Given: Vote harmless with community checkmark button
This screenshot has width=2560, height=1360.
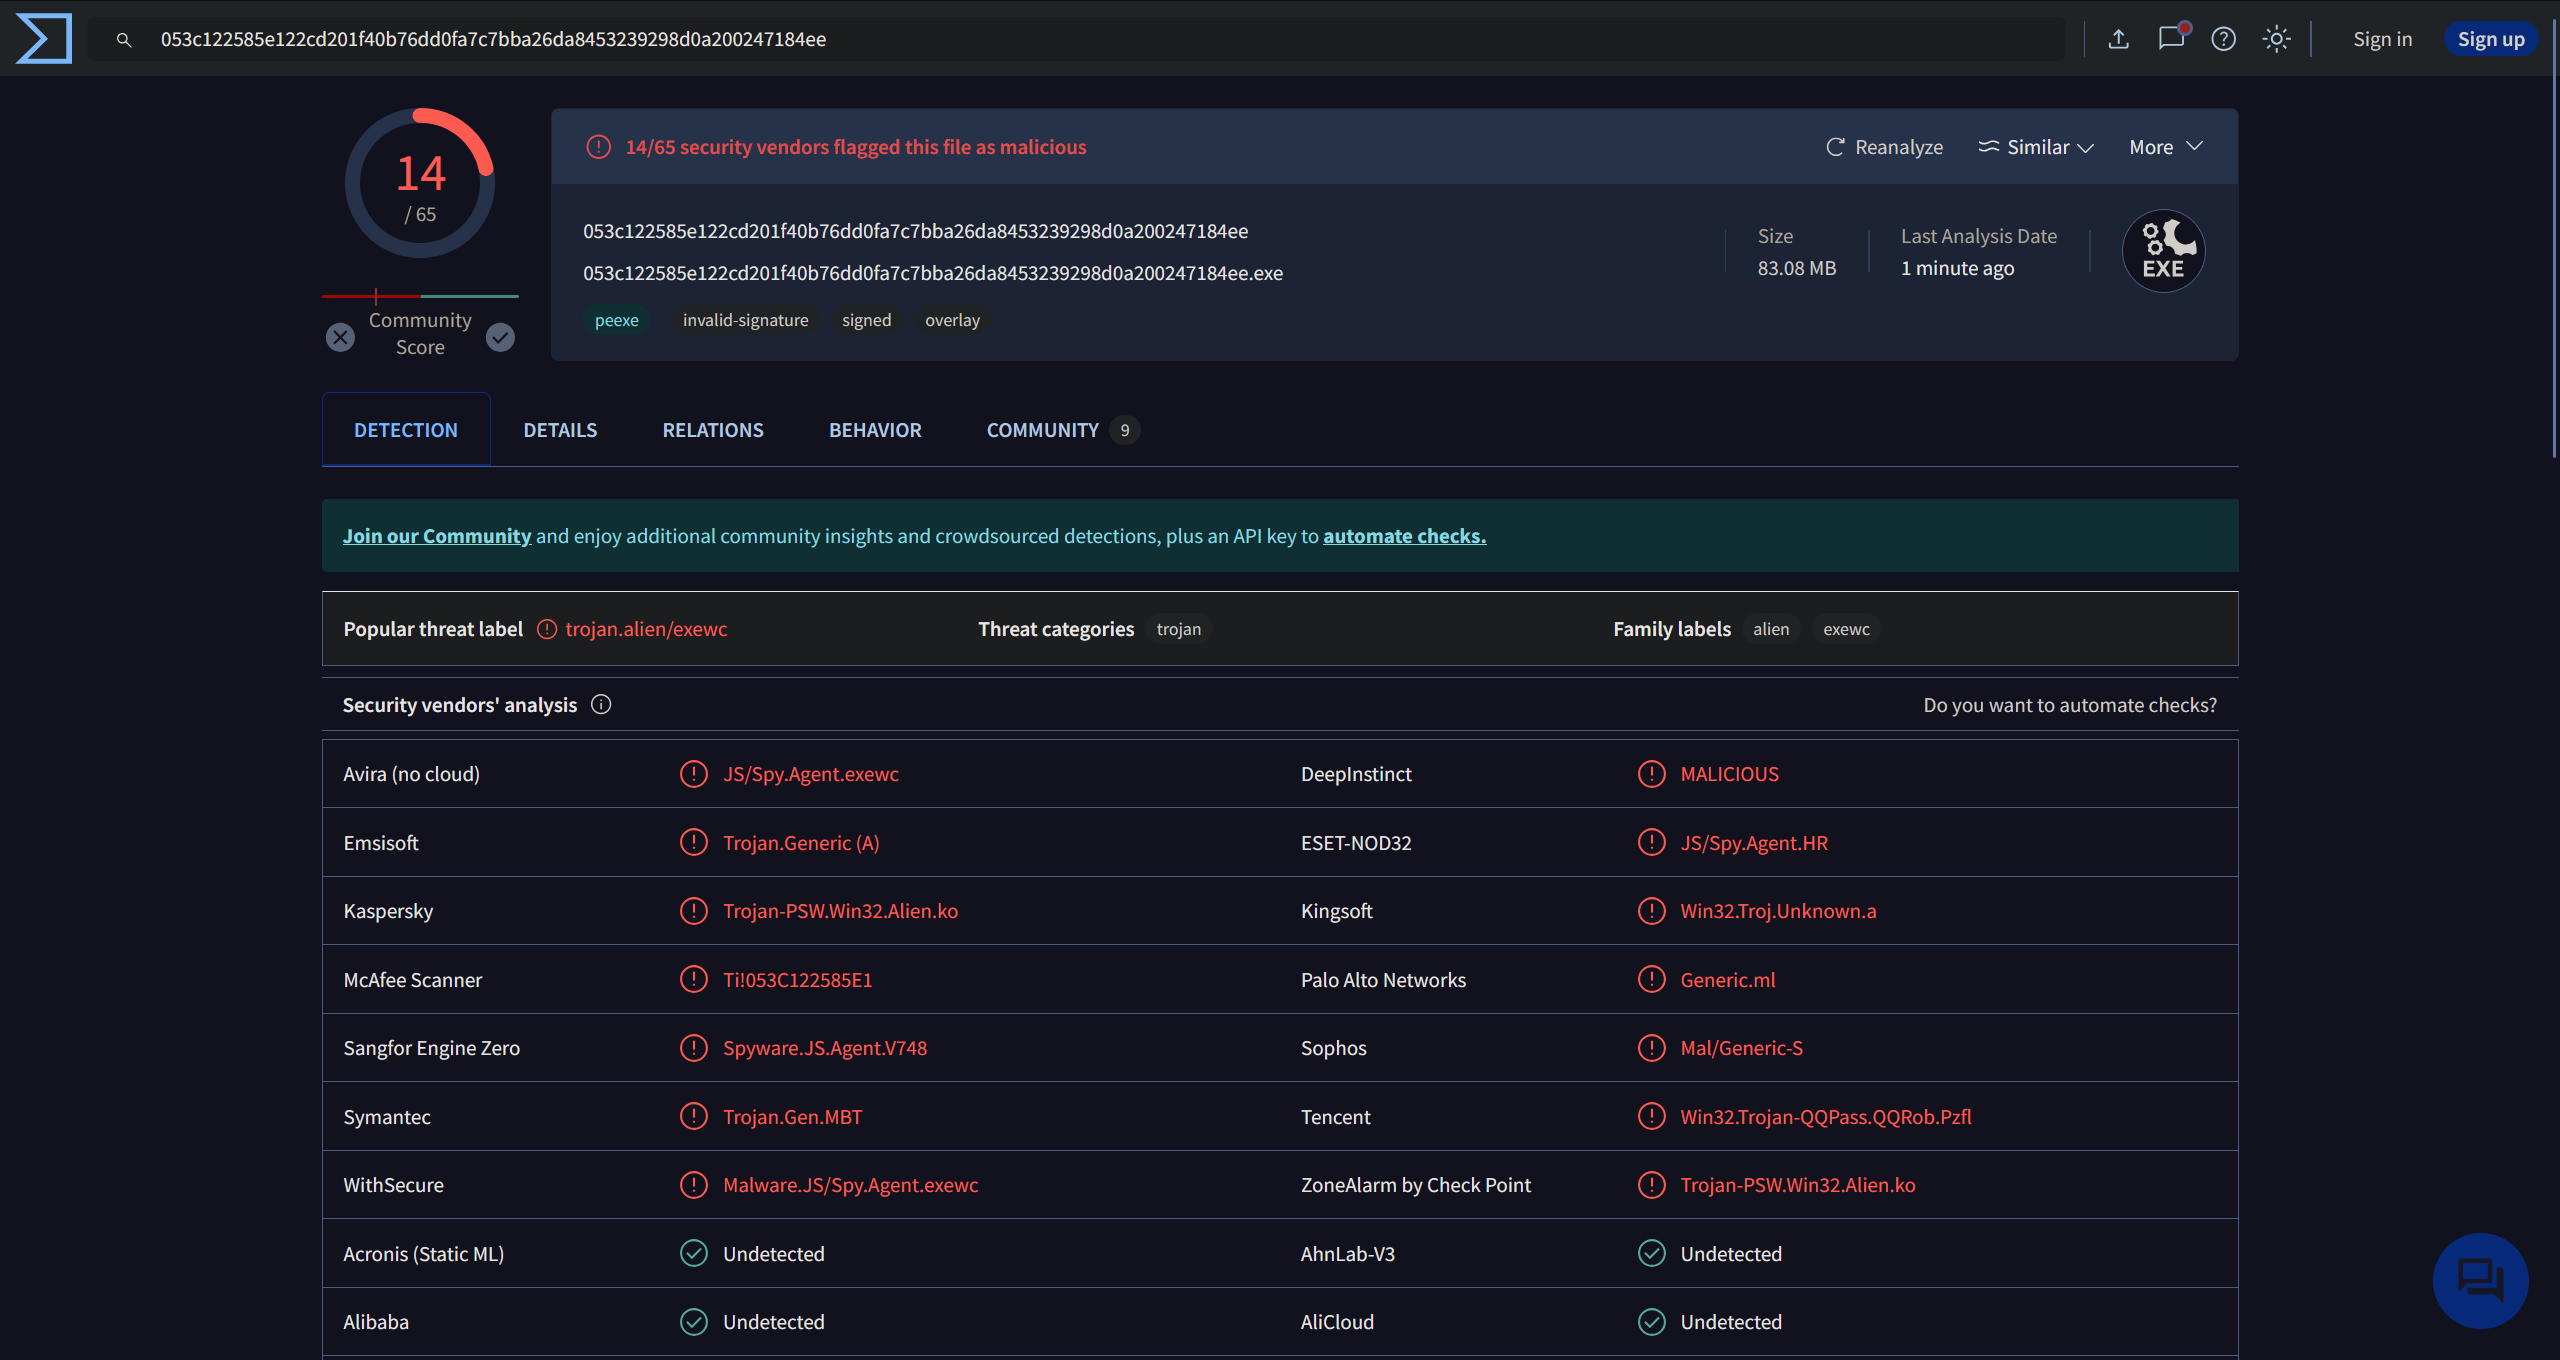Looking at the screenshot, I should click(x=500, y=337).
